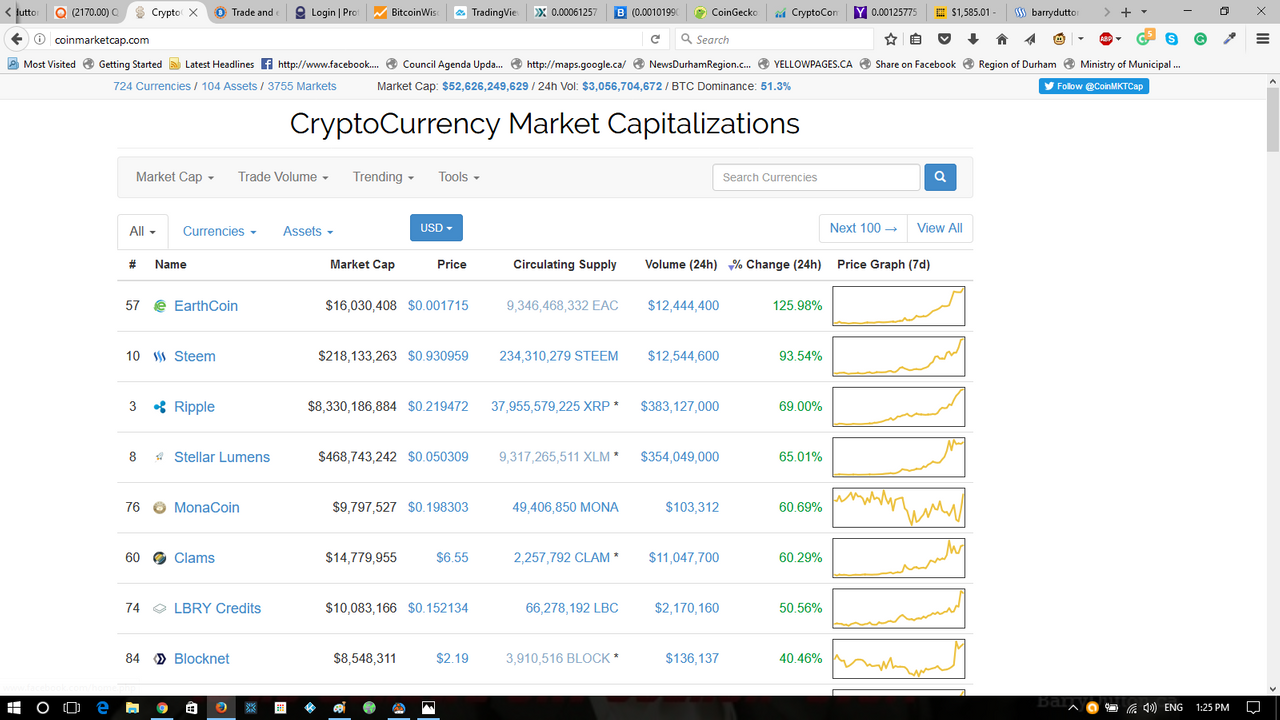Viewport: 1280px width, 720px height.
Task: Bookmark this page with the star icon
Action: [891, 39]
